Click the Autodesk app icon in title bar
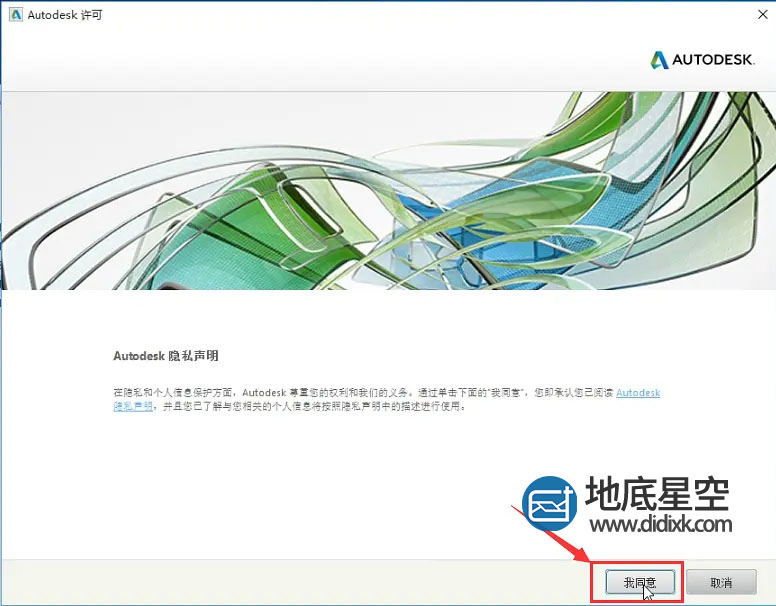The image size is (776, 606). pos(16,15)
